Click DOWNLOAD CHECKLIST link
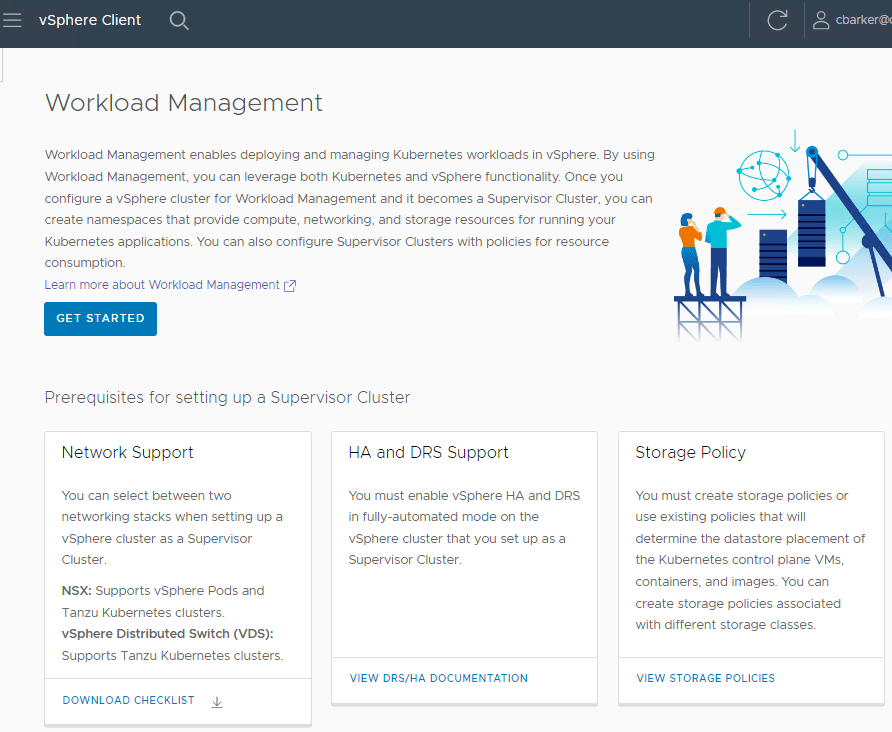The image size is (892, 732). coord(128,701)
